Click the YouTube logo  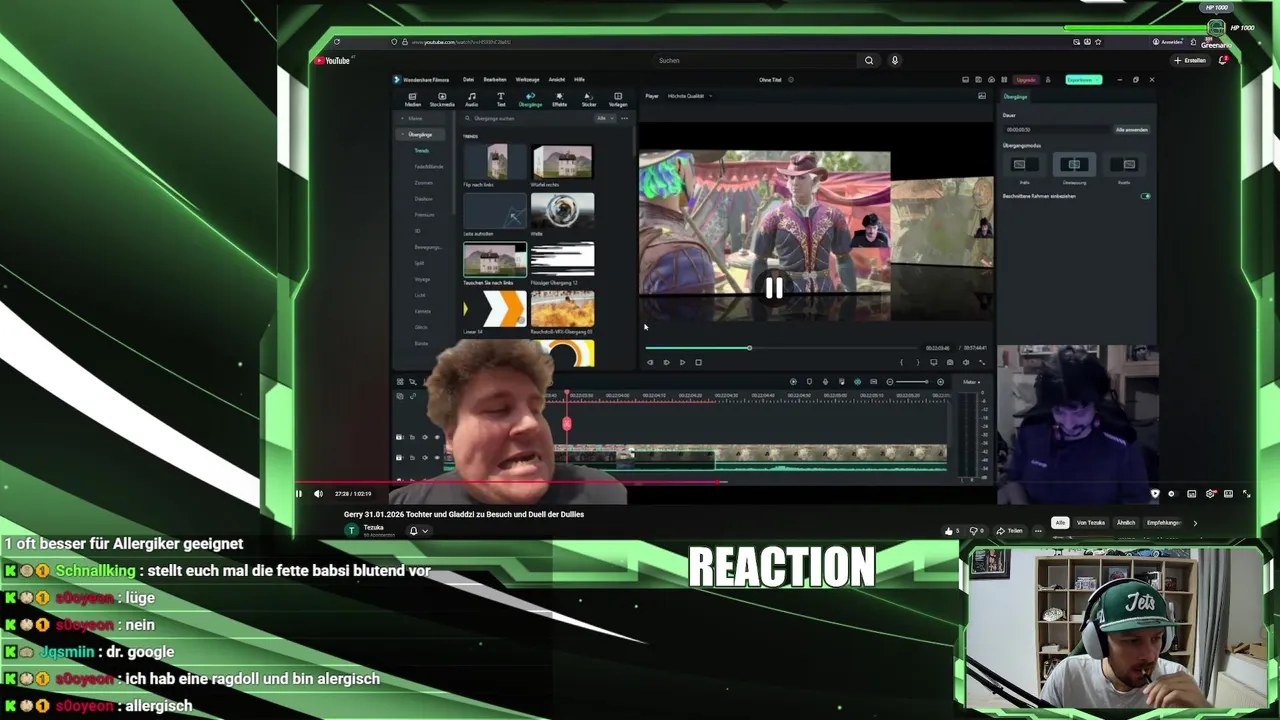coord(332,60)
